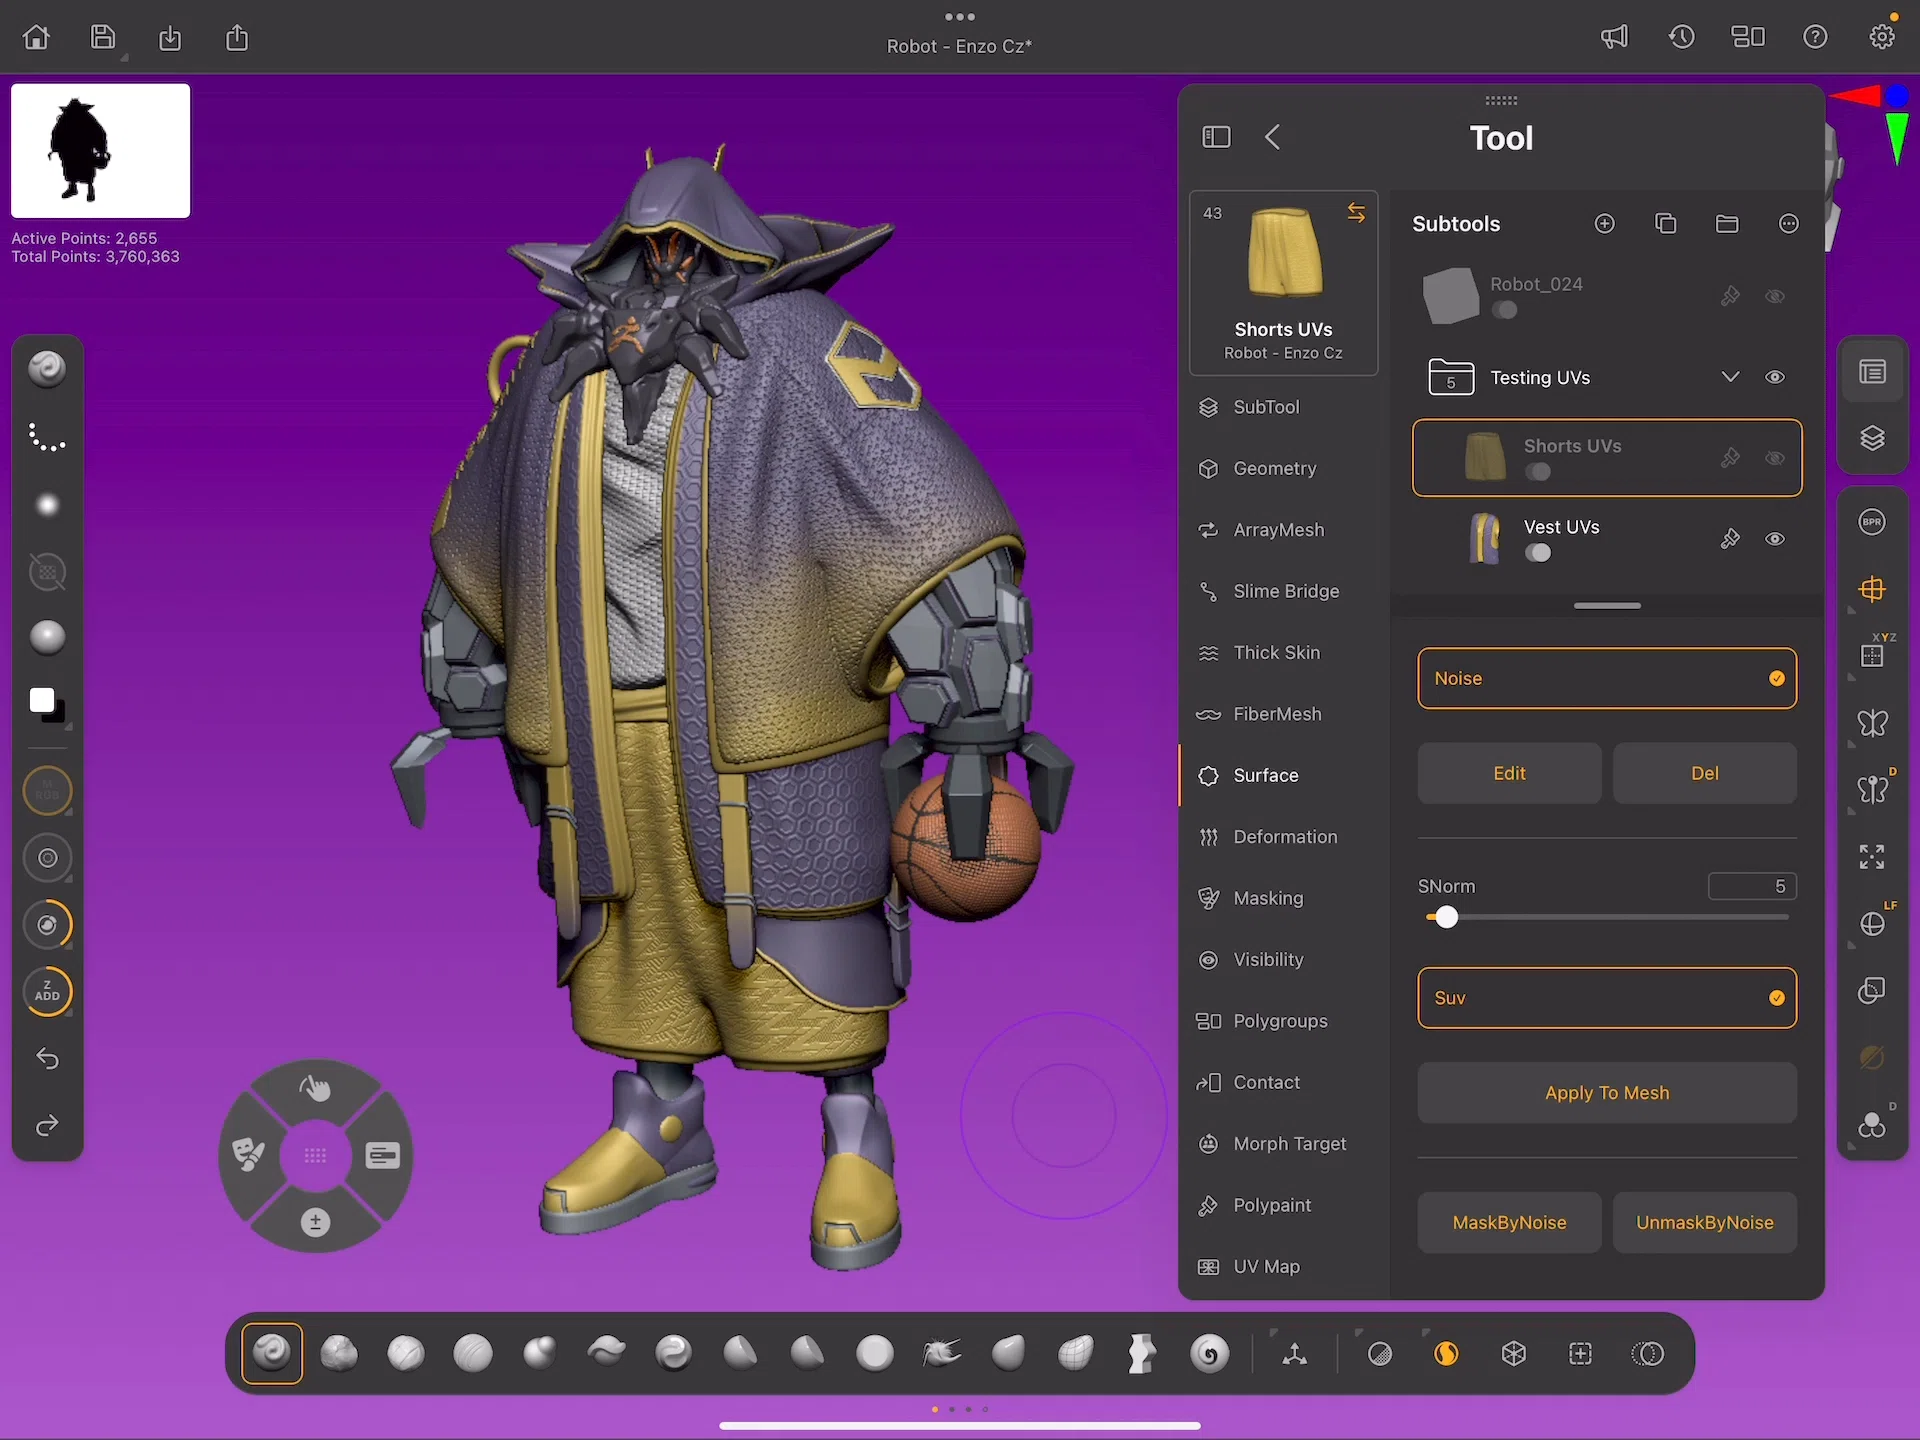Adjust the SNorm slider handle
The width and height of the screenshot is (1920, 1440).
tap(1446, 917)
